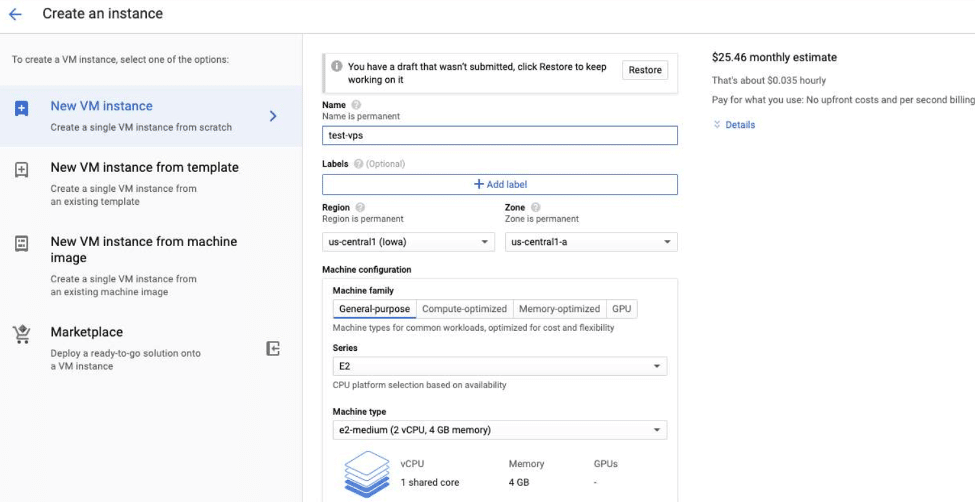Click the stacked layers machine icon
The height and width of the screenshot is (502, 977).
366,473
